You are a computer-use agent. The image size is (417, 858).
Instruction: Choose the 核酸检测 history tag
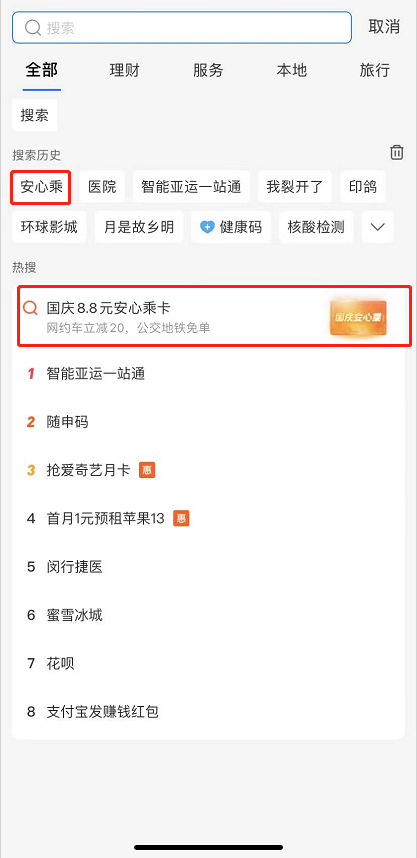(316, 227)
